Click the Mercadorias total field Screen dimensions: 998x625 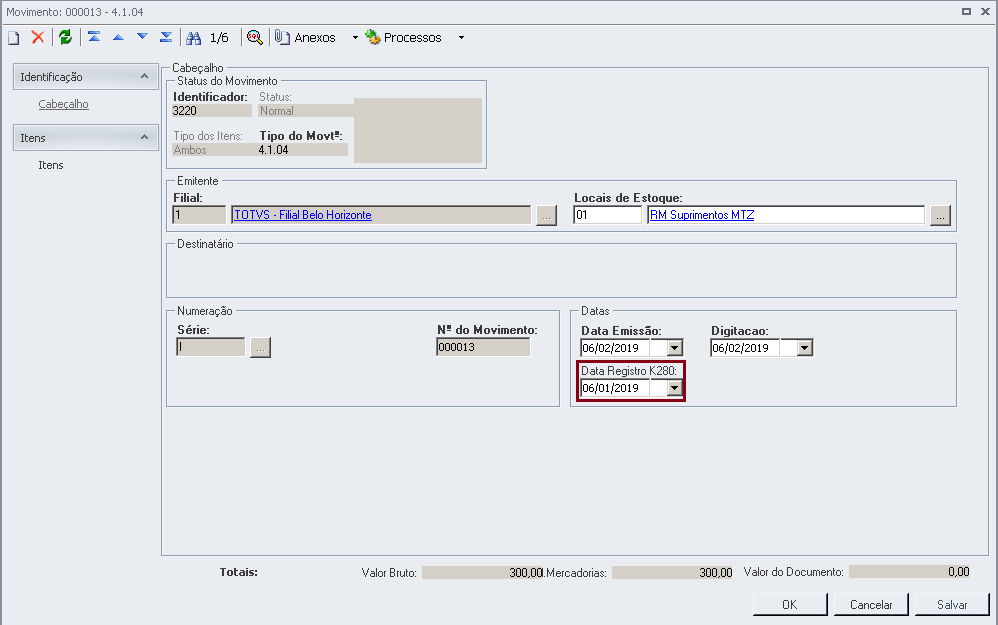pyautogui.click(x=673, y=573)
